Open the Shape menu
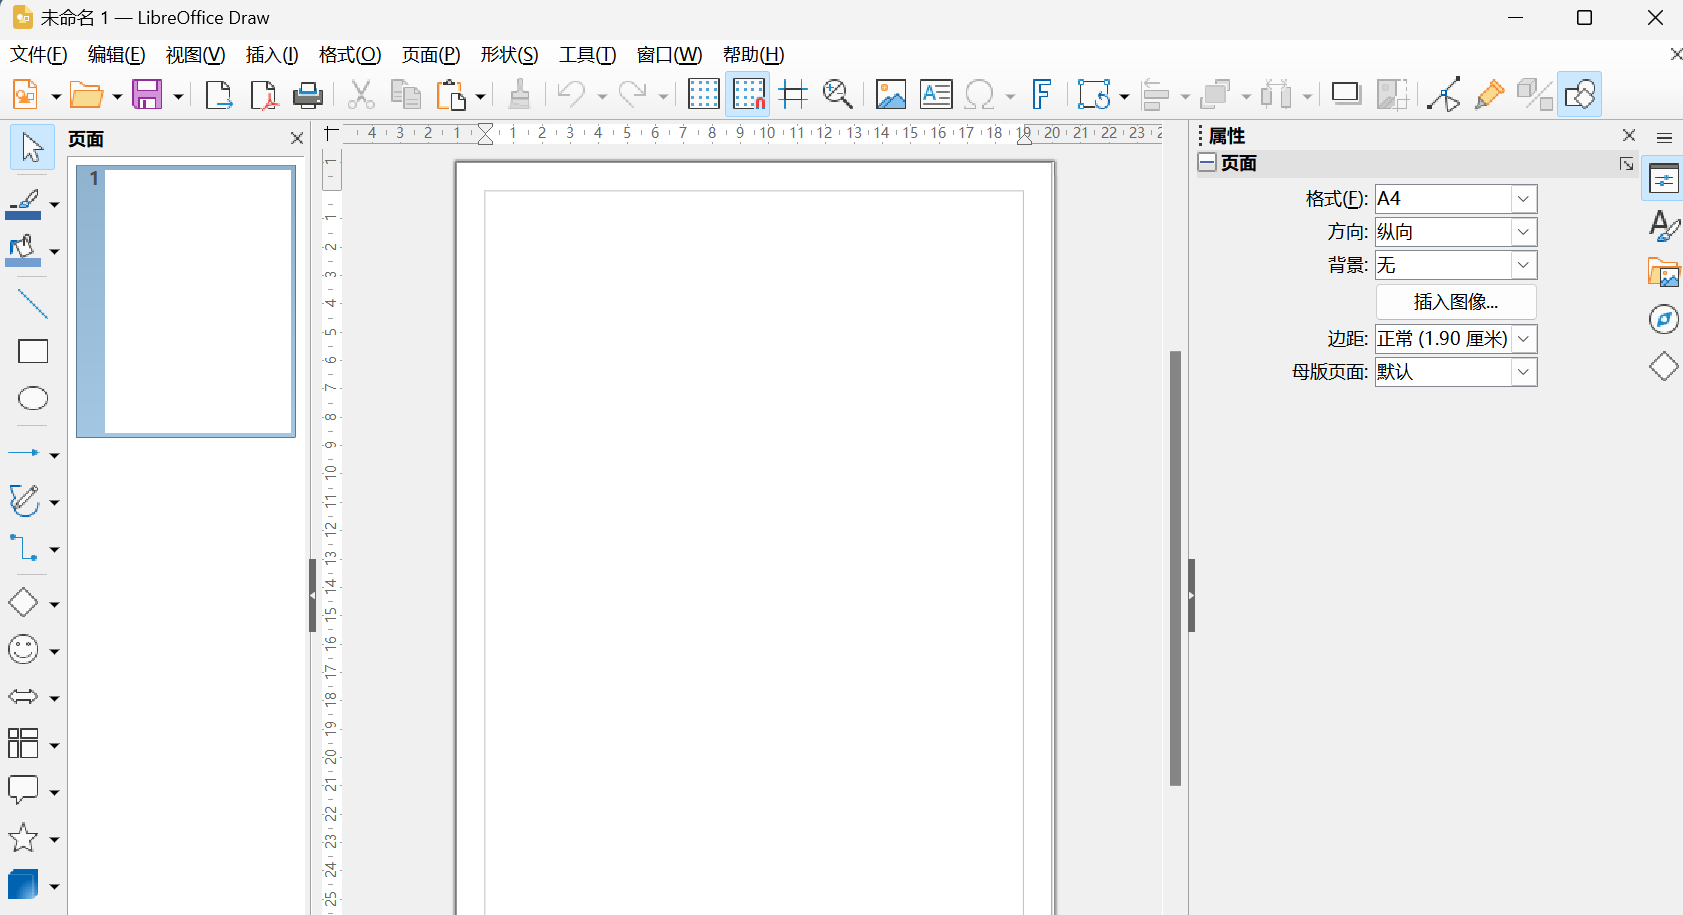 tap(509, 55)
